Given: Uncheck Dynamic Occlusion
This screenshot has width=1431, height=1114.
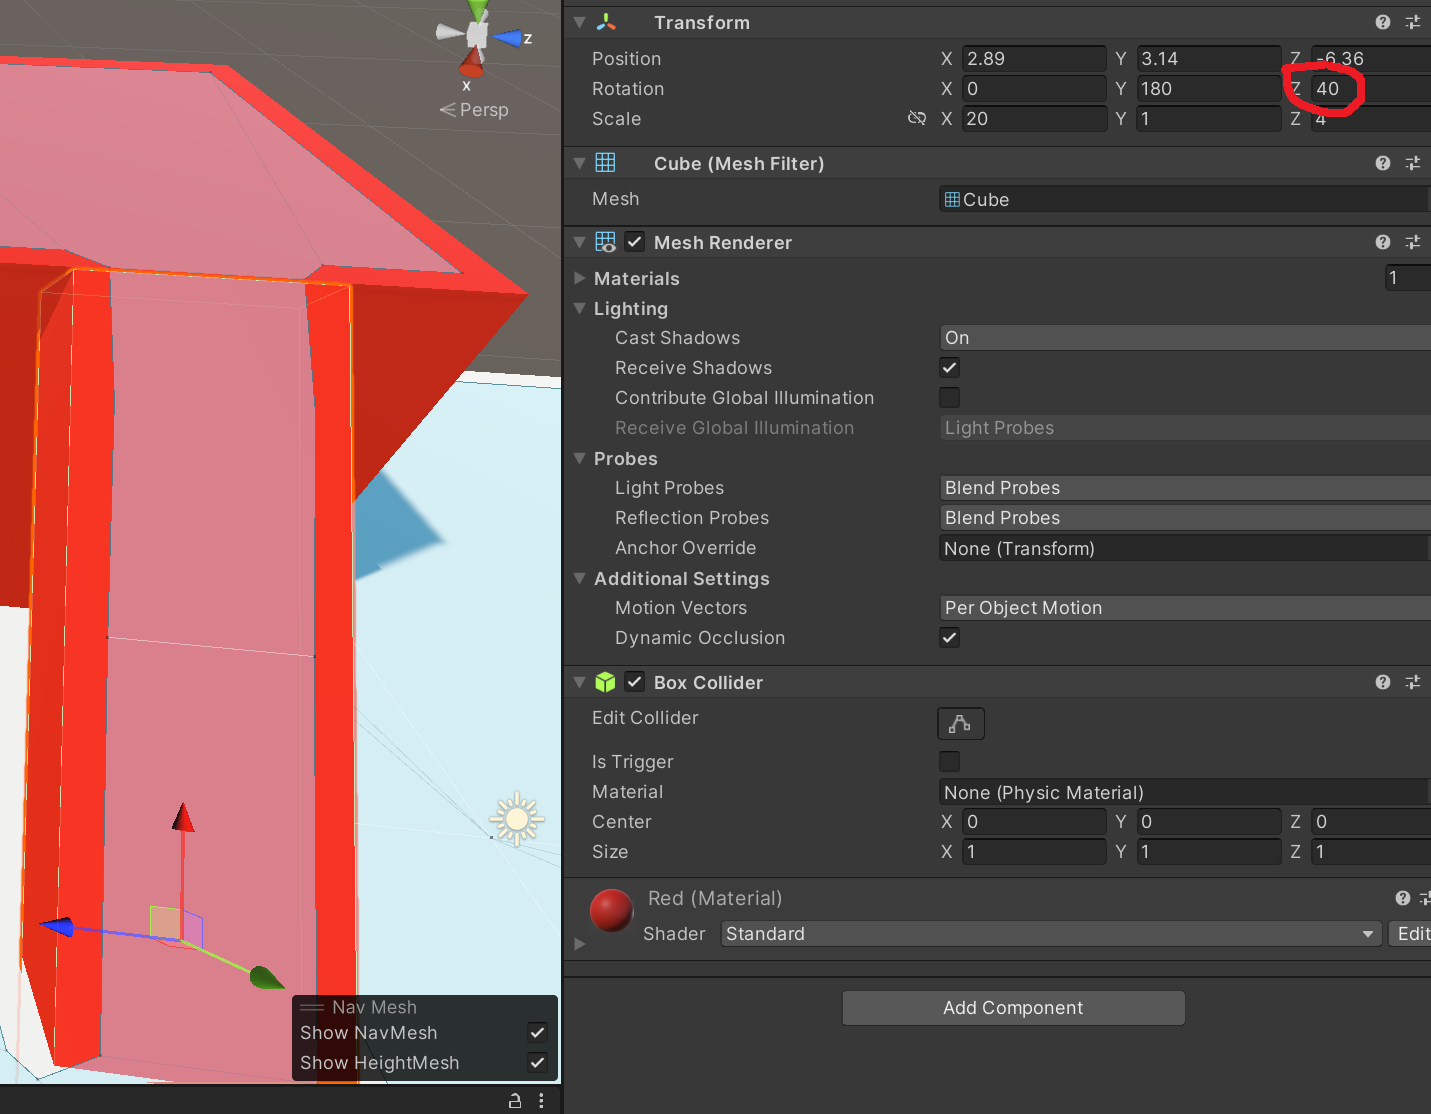Looking at the screenshot, I should 950,638.
